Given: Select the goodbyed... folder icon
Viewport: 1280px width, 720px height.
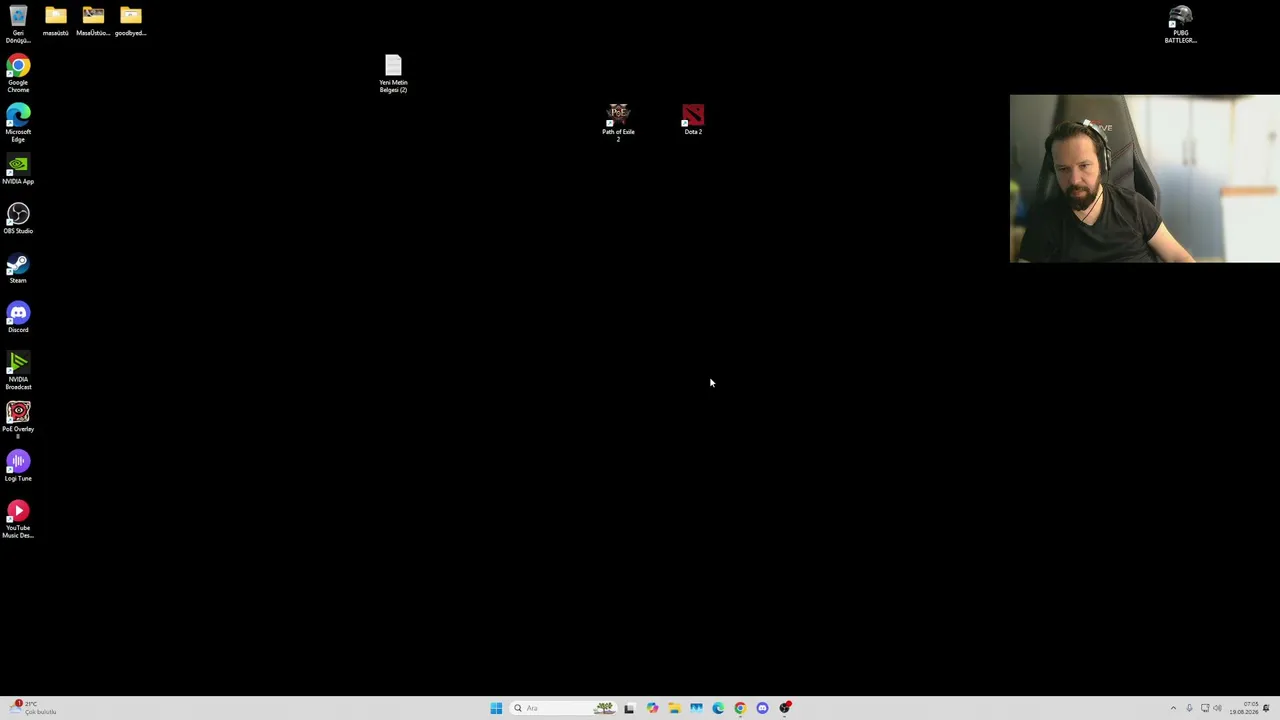Looking at the screenshot, I should (x=131, y=21).
